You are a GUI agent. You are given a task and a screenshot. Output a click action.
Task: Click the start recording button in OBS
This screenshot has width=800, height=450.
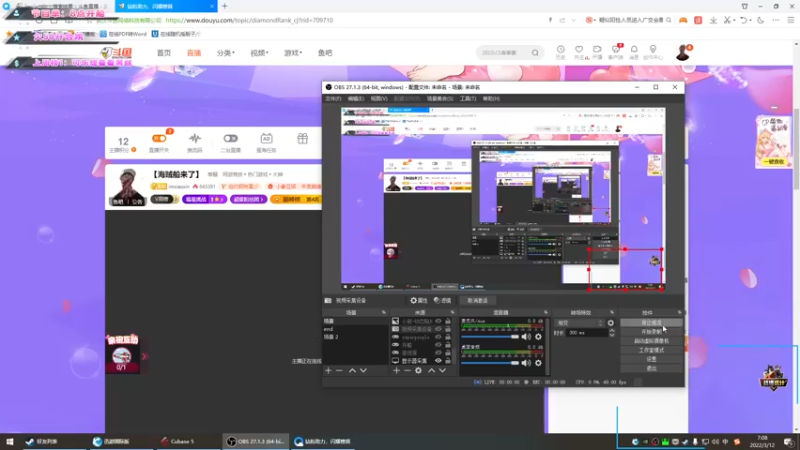click(652, 332)
